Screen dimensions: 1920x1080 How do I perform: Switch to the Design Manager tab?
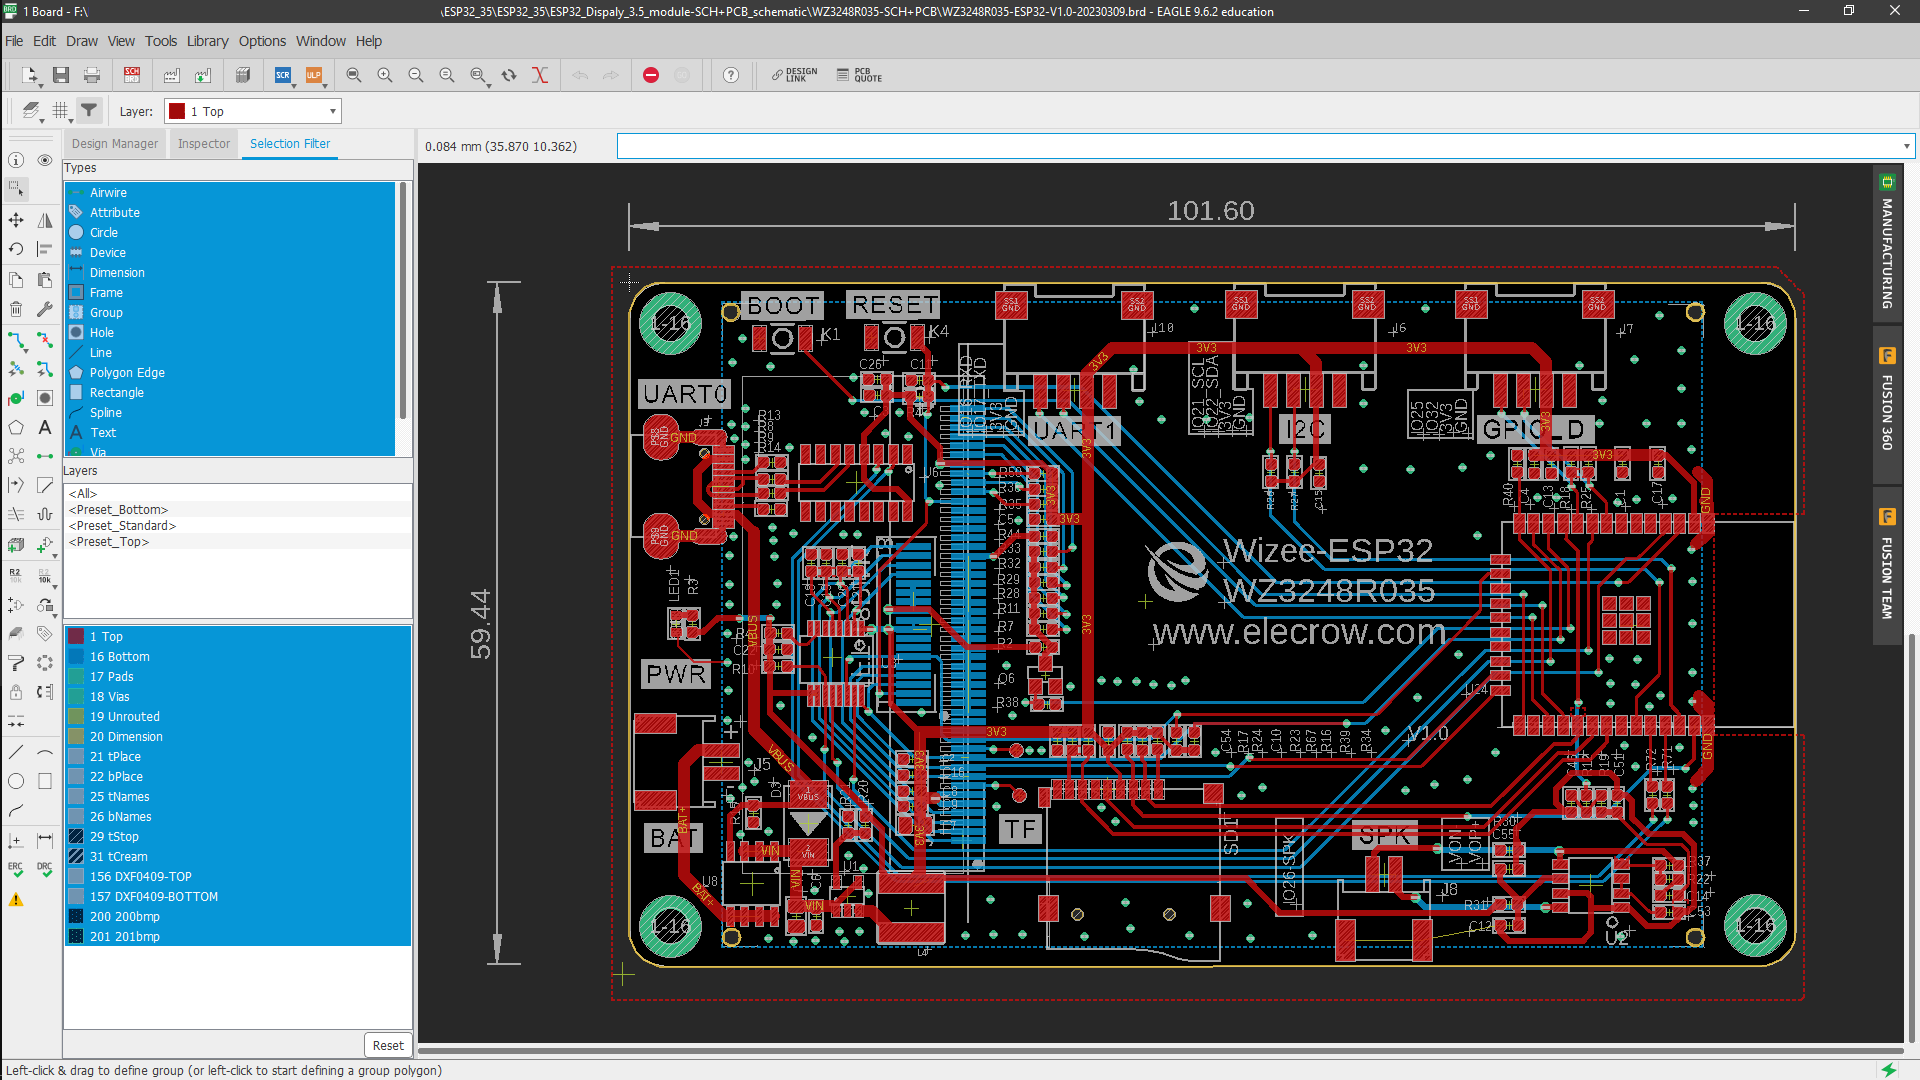click(115, 144)
